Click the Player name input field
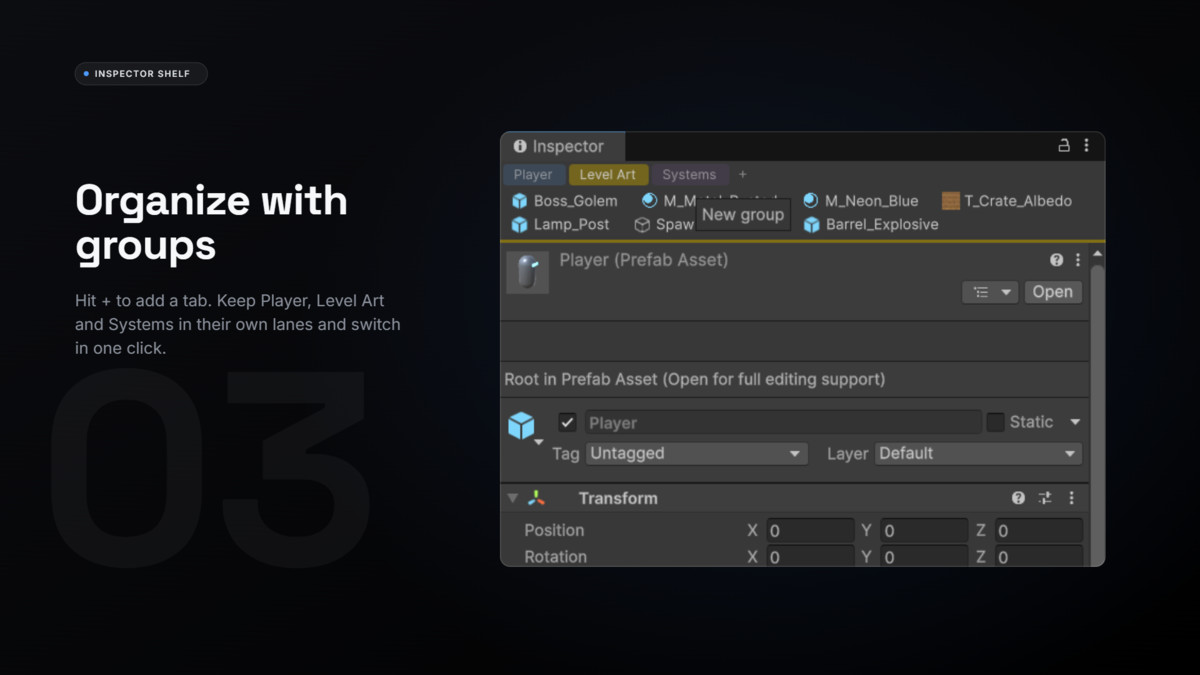The height and width of the screenshot is (675, 1200). pyautogui.click(x=782, y=422)
